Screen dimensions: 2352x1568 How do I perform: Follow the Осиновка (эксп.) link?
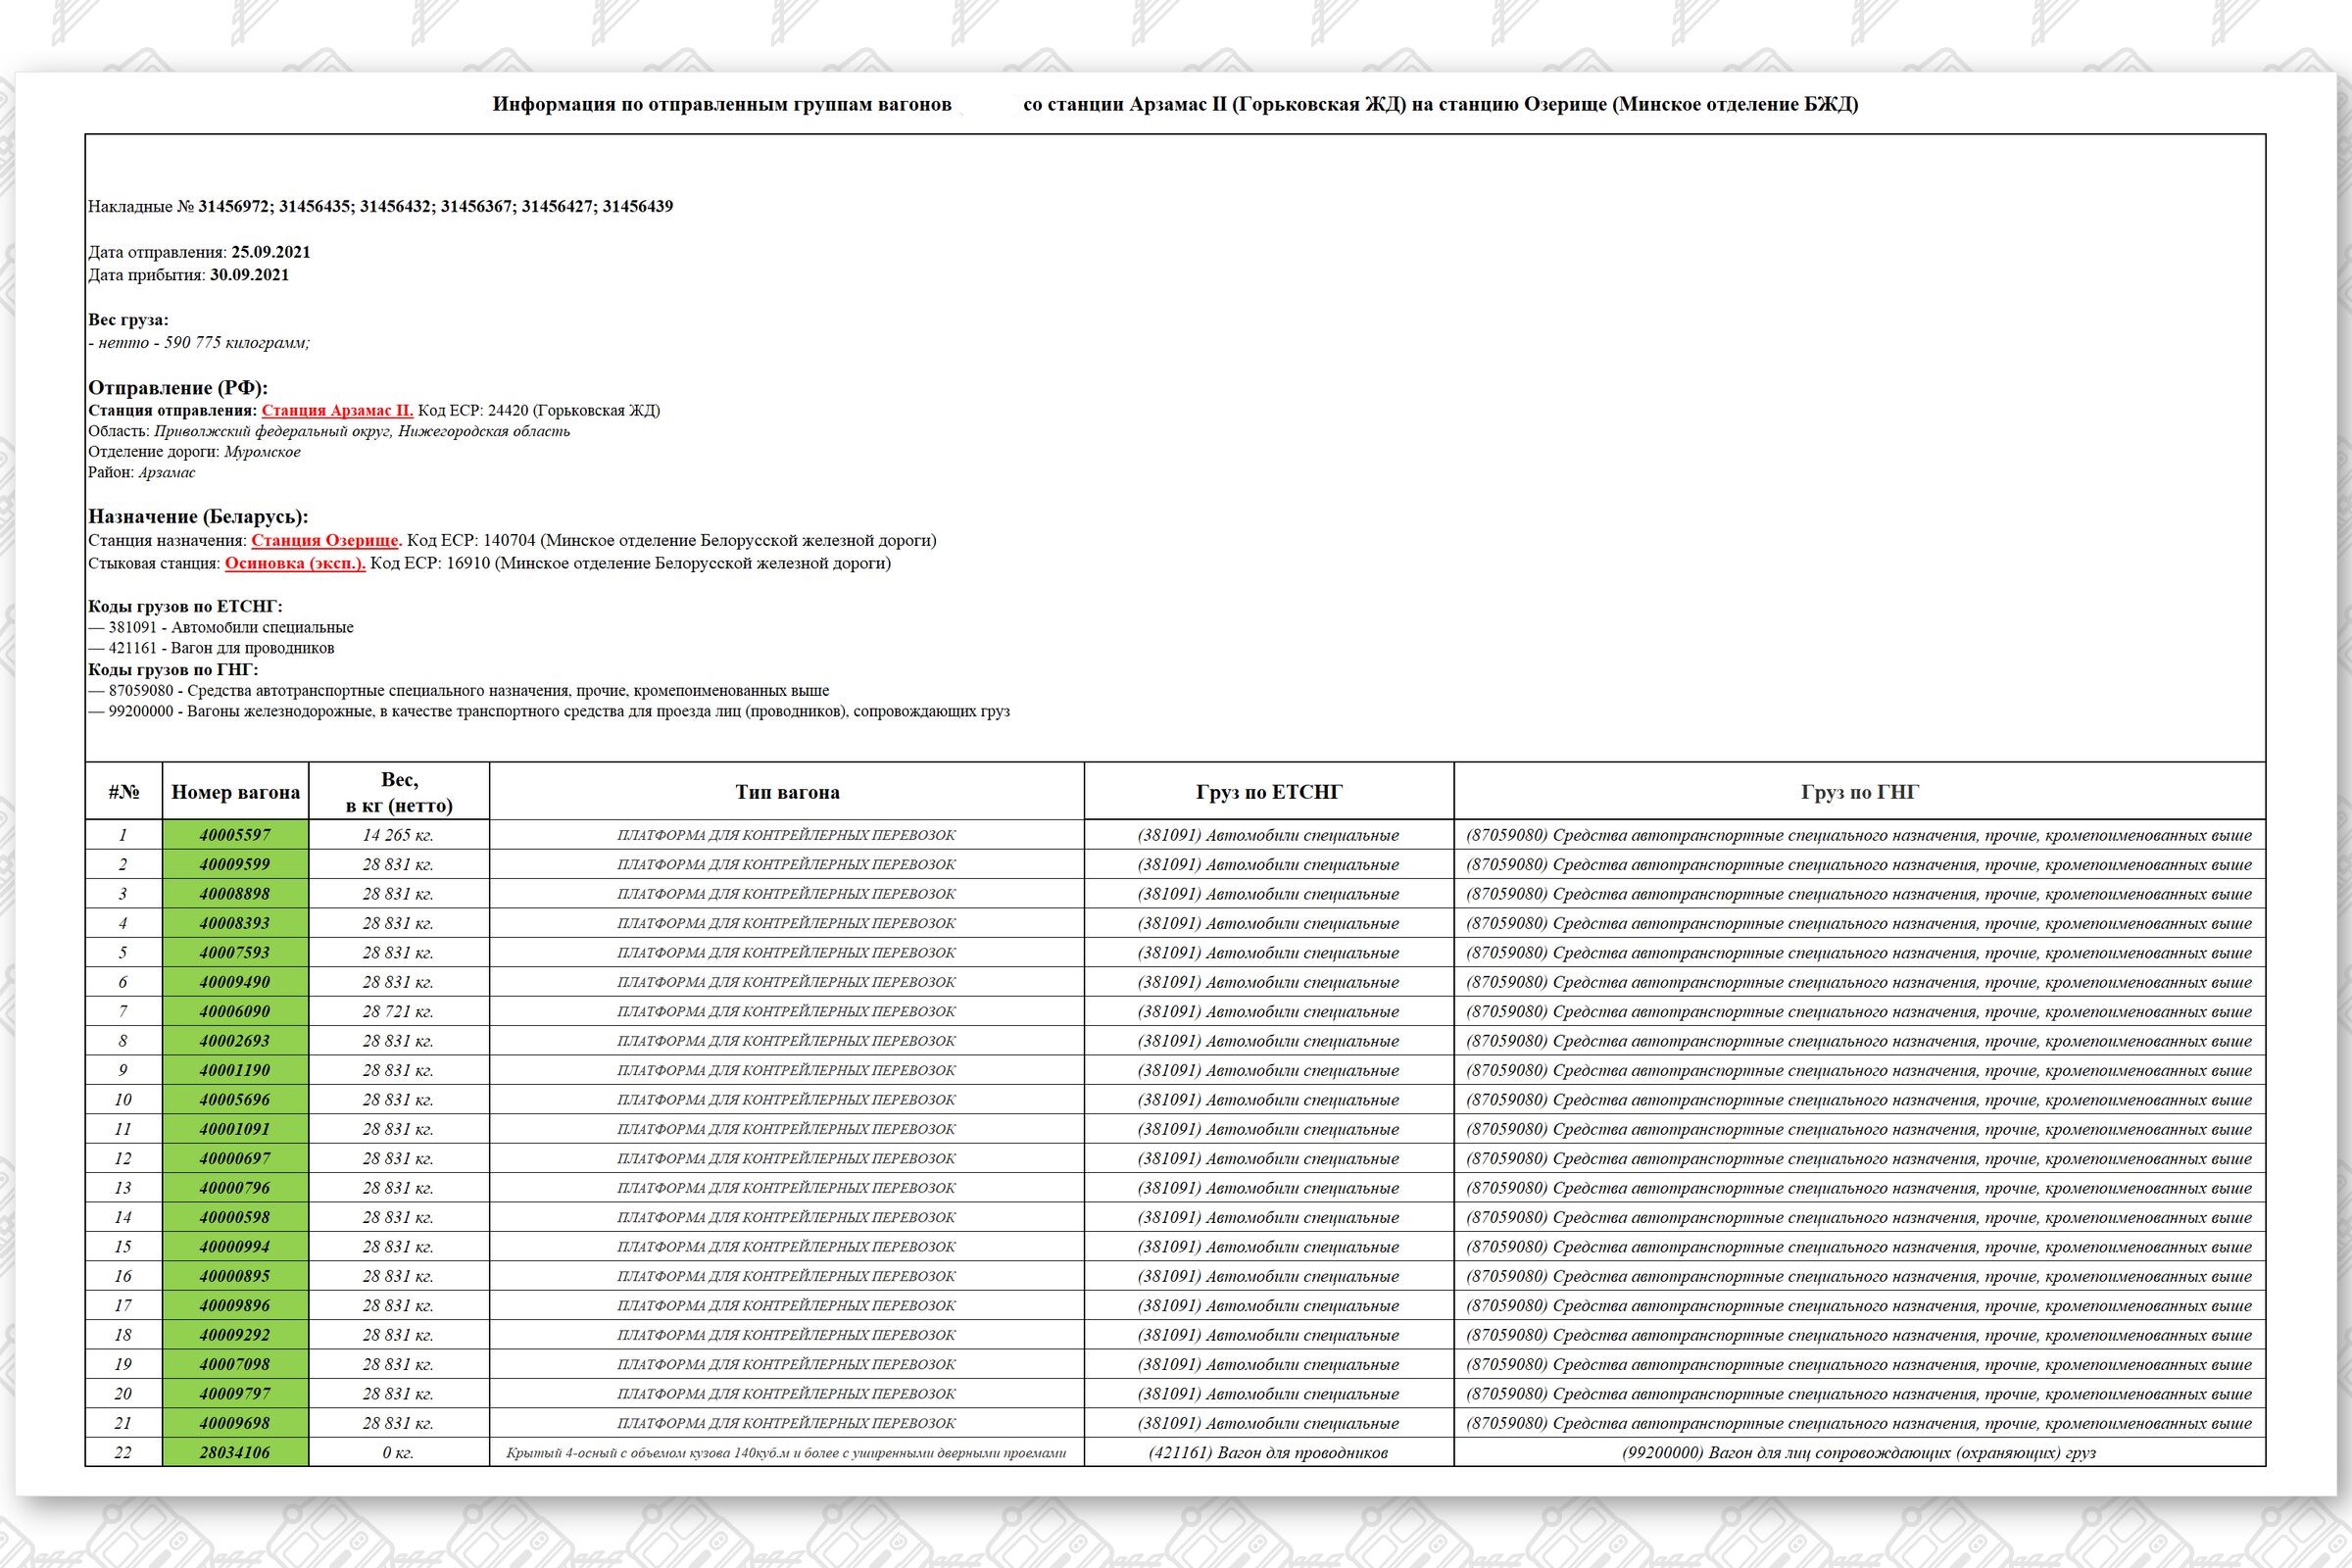[295, 563]
